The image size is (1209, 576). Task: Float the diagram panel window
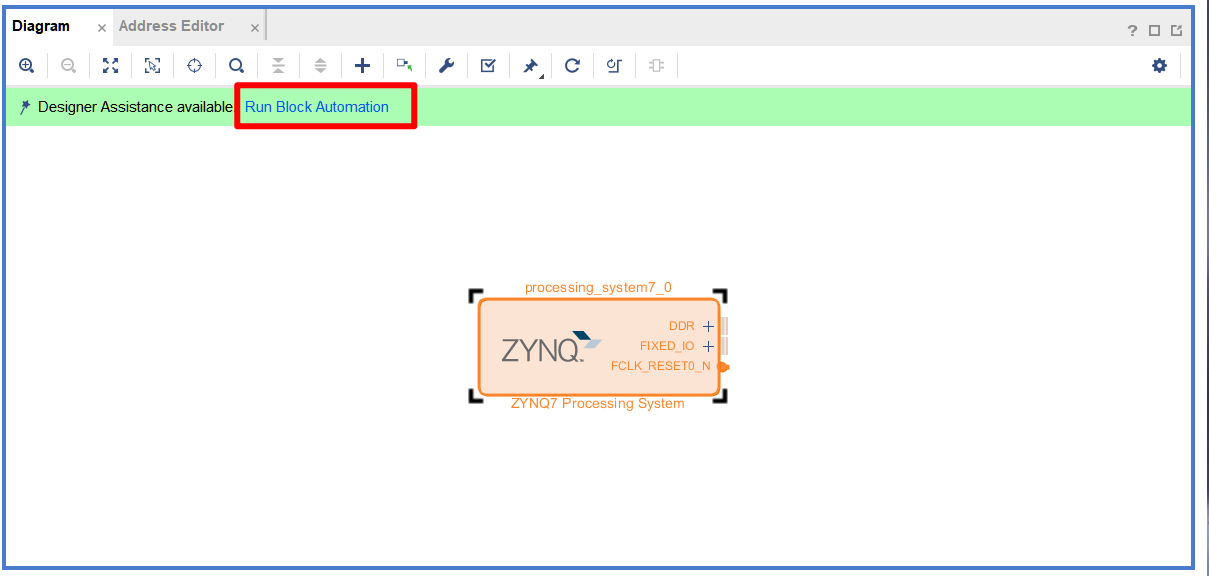[1177, 31]
